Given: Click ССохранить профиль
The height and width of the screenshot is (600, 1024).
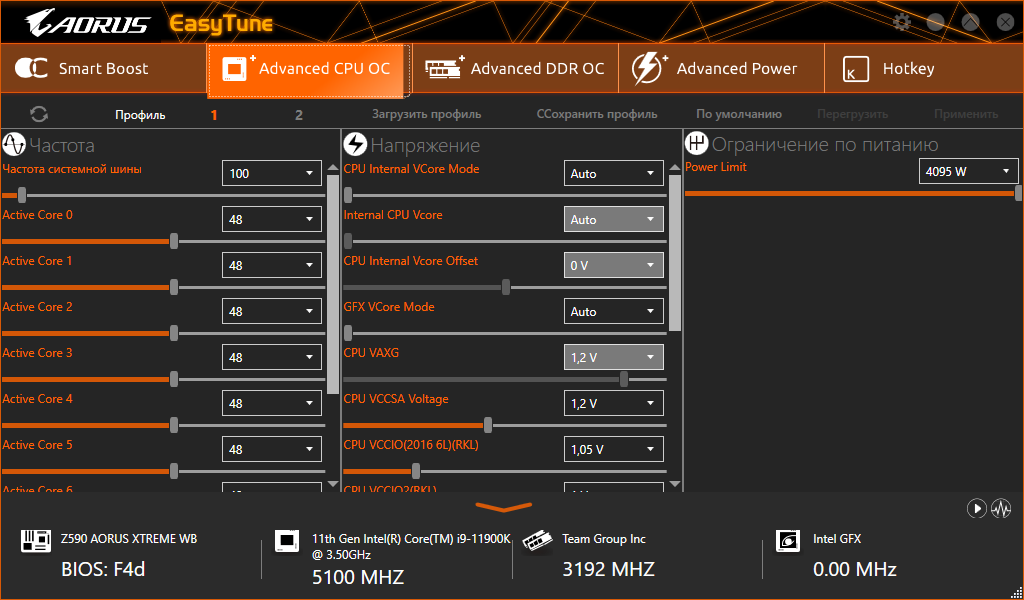Looking at the screenshot, I should 597,114.
